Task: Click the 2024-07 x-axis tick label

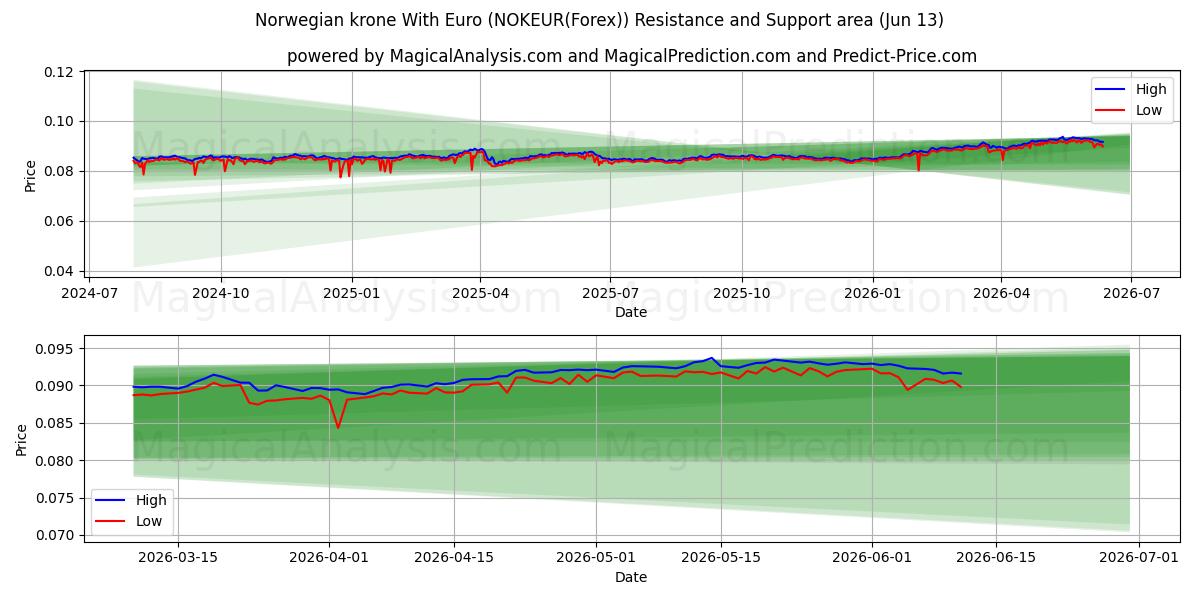Action: tap(90, 294)
